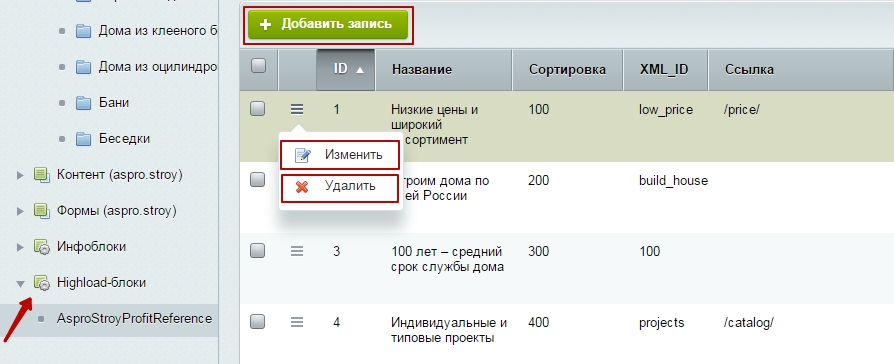Expand the Контент (aspro.stroy) tree node
Screen dimensions: 894x364
21,175
